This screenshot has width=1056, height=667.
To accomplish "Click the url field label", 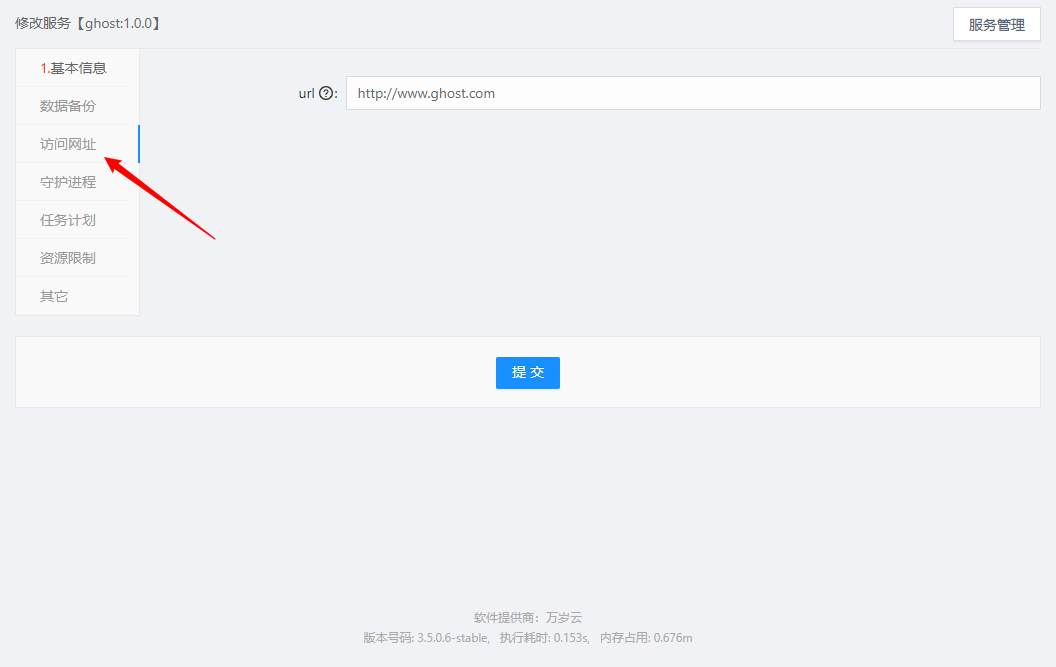I will (306, 94).
